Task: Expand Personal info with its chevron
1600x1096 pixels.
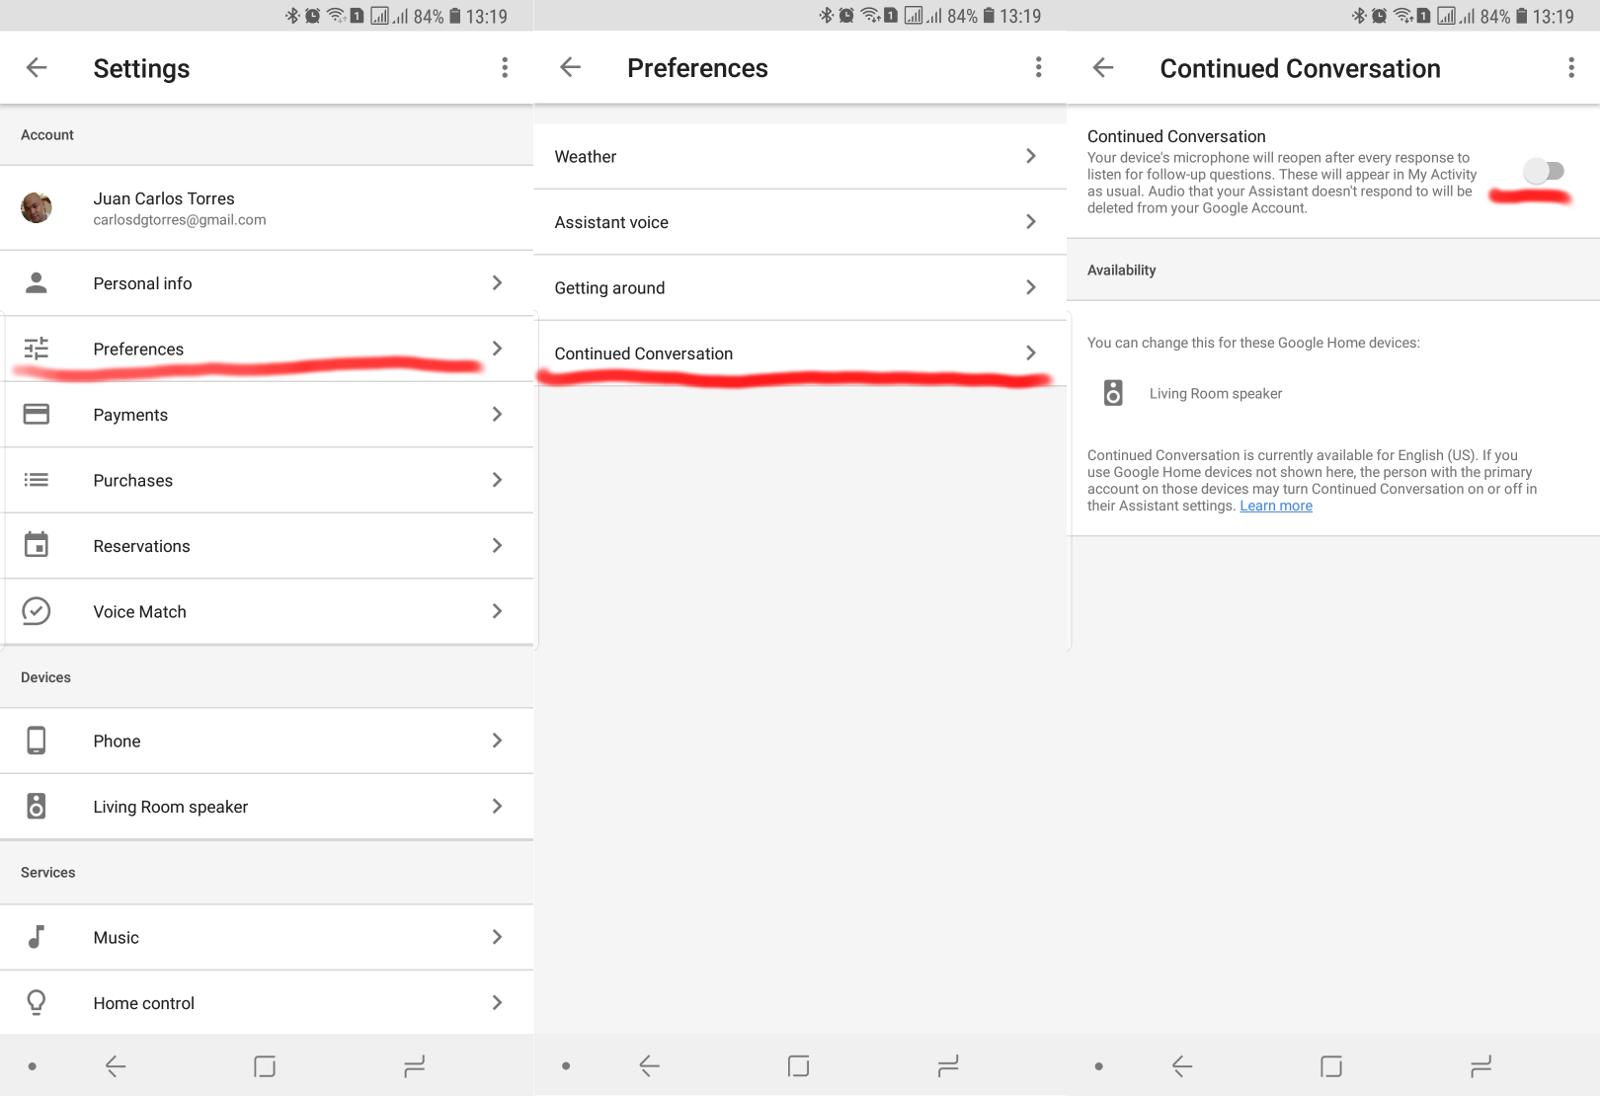Action: point(497,283)
